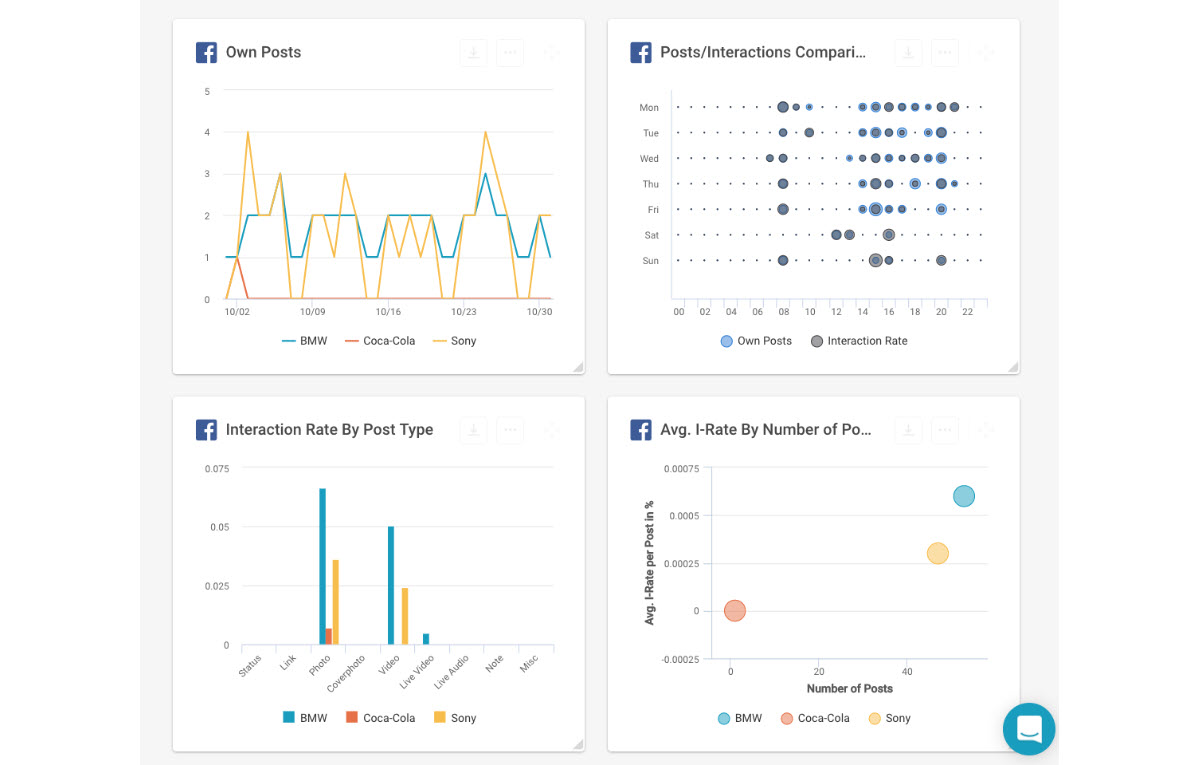This screenshot has width=1200, height=765.
Task: Click the Coca-Cola Photo bar
Action: click(329, 637)
